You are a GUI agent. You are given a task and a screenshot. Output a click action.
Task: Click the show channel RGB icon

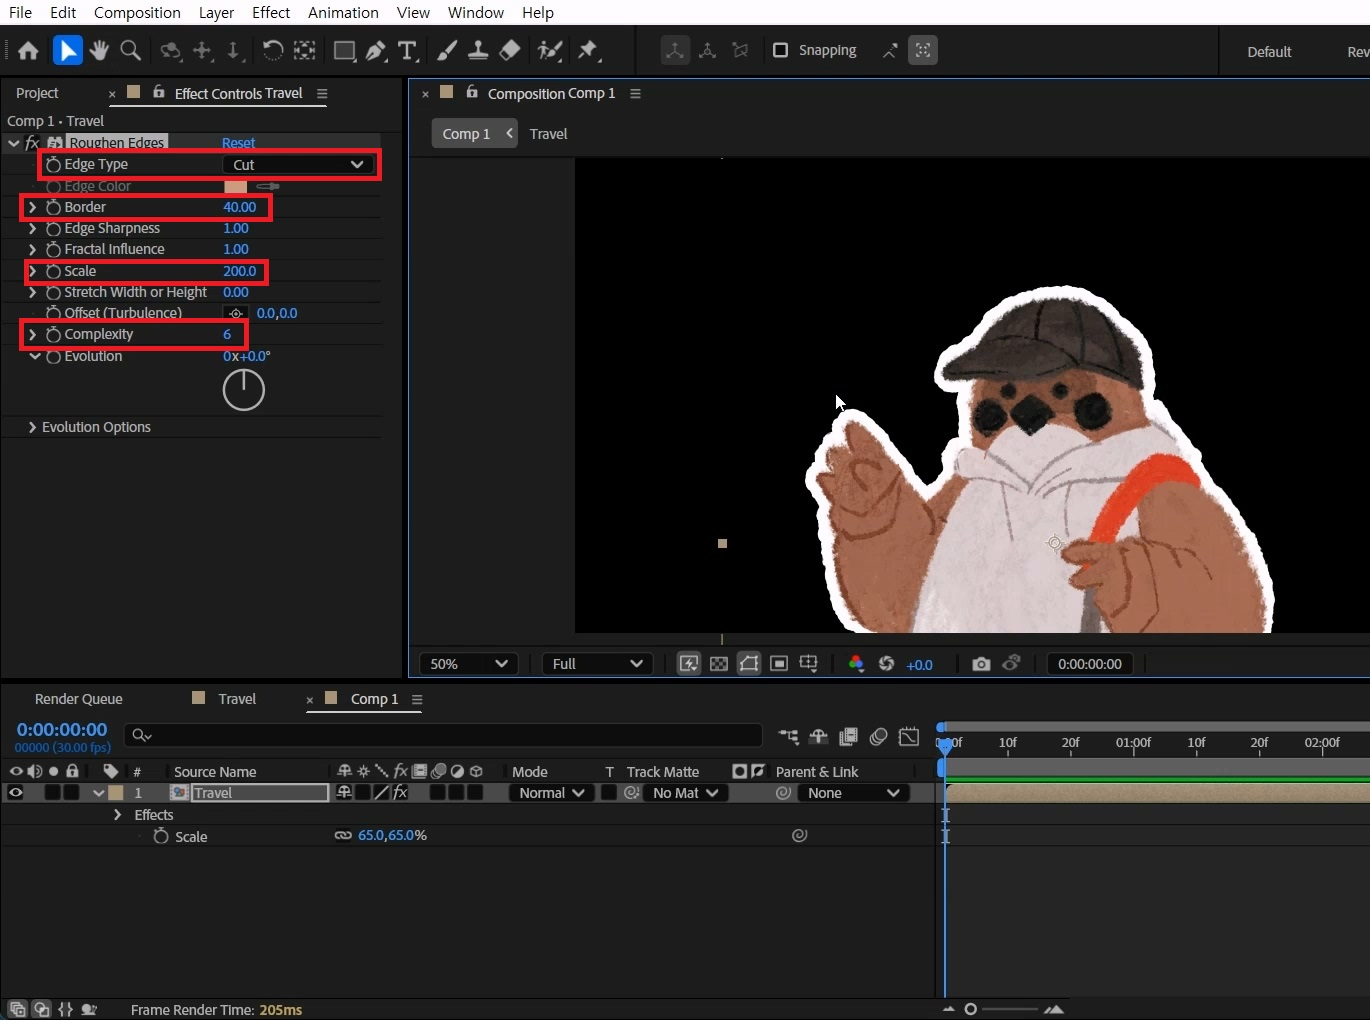(856, 664)
